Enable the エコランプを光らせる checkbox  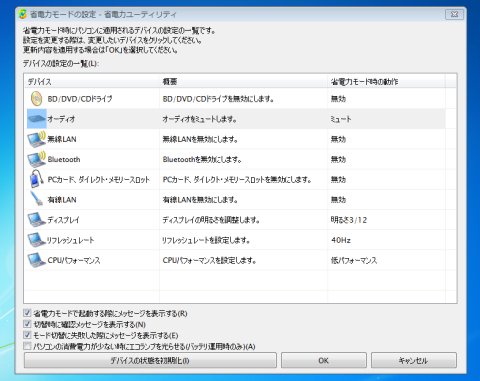27,346
